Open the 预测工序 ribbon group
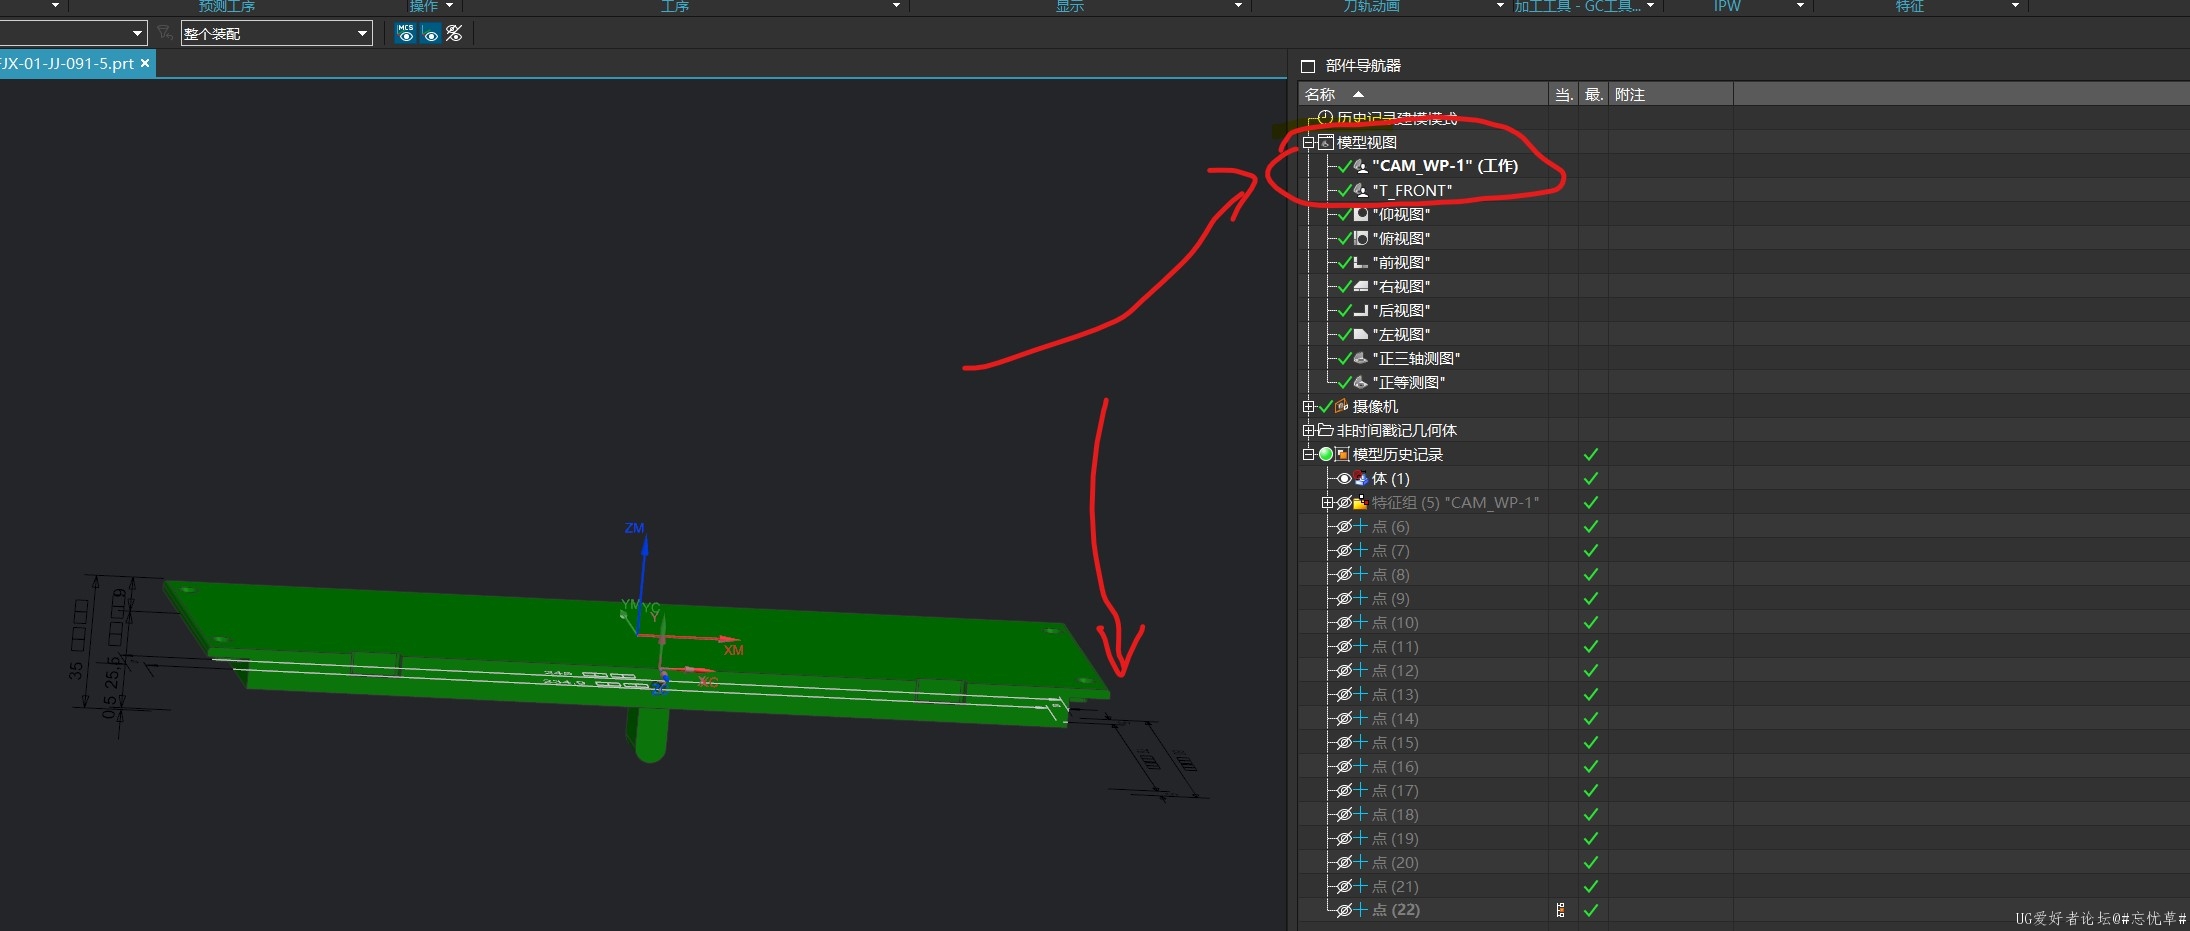2190x931 pixels. [227, 6]
